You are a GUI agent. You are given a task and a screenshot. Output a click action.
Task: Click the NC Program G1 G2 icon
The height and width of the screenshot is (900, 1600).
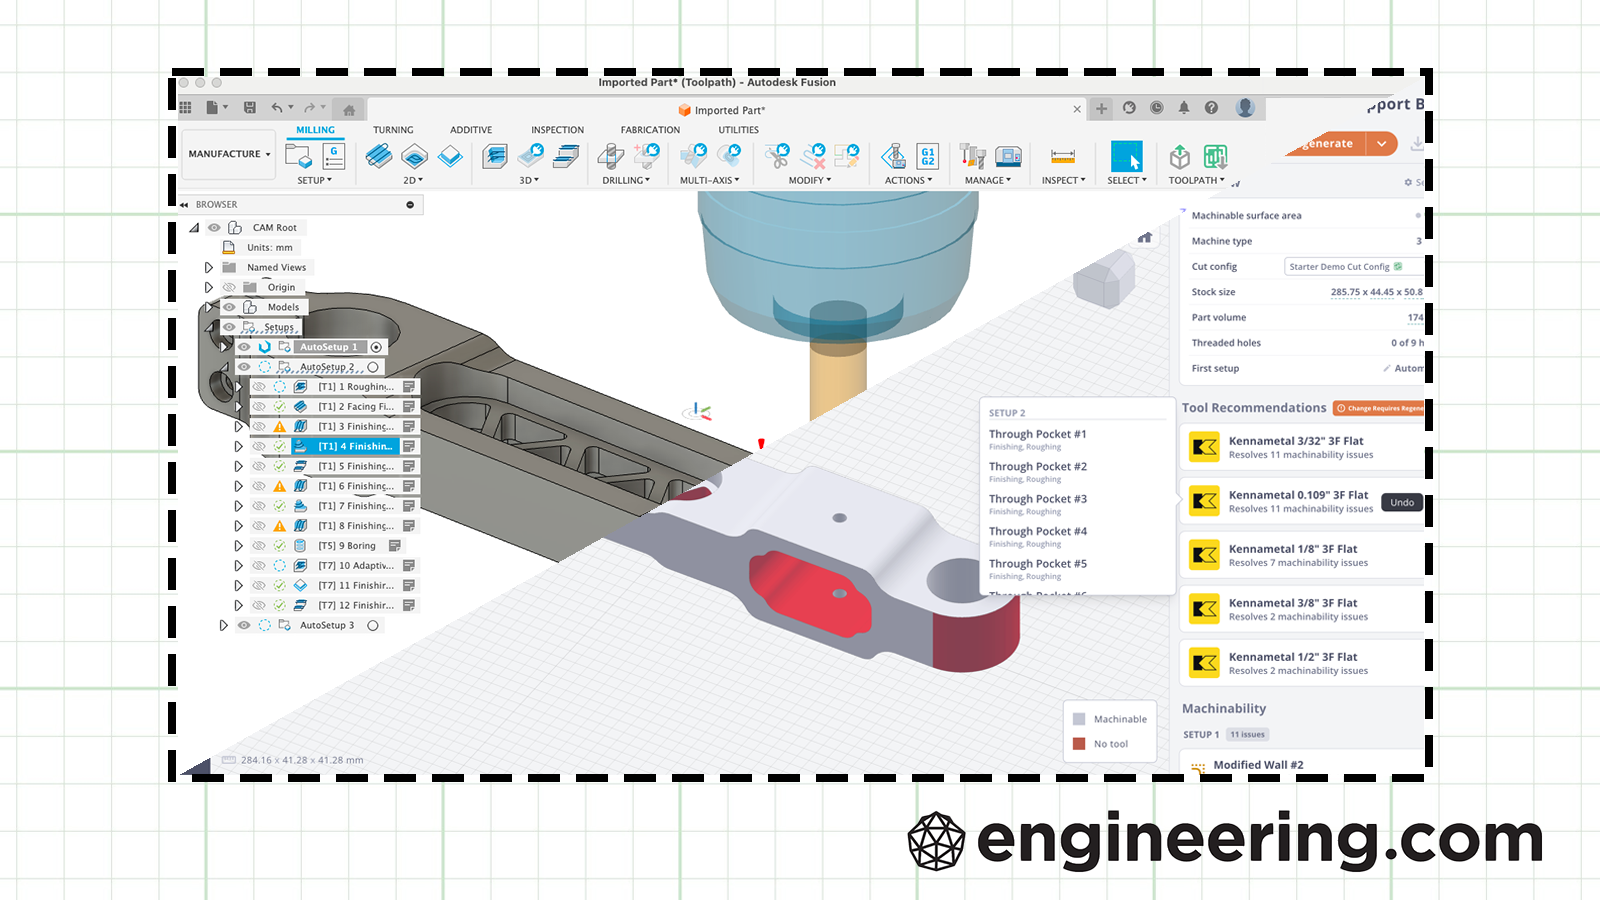(x=927, y=156)
